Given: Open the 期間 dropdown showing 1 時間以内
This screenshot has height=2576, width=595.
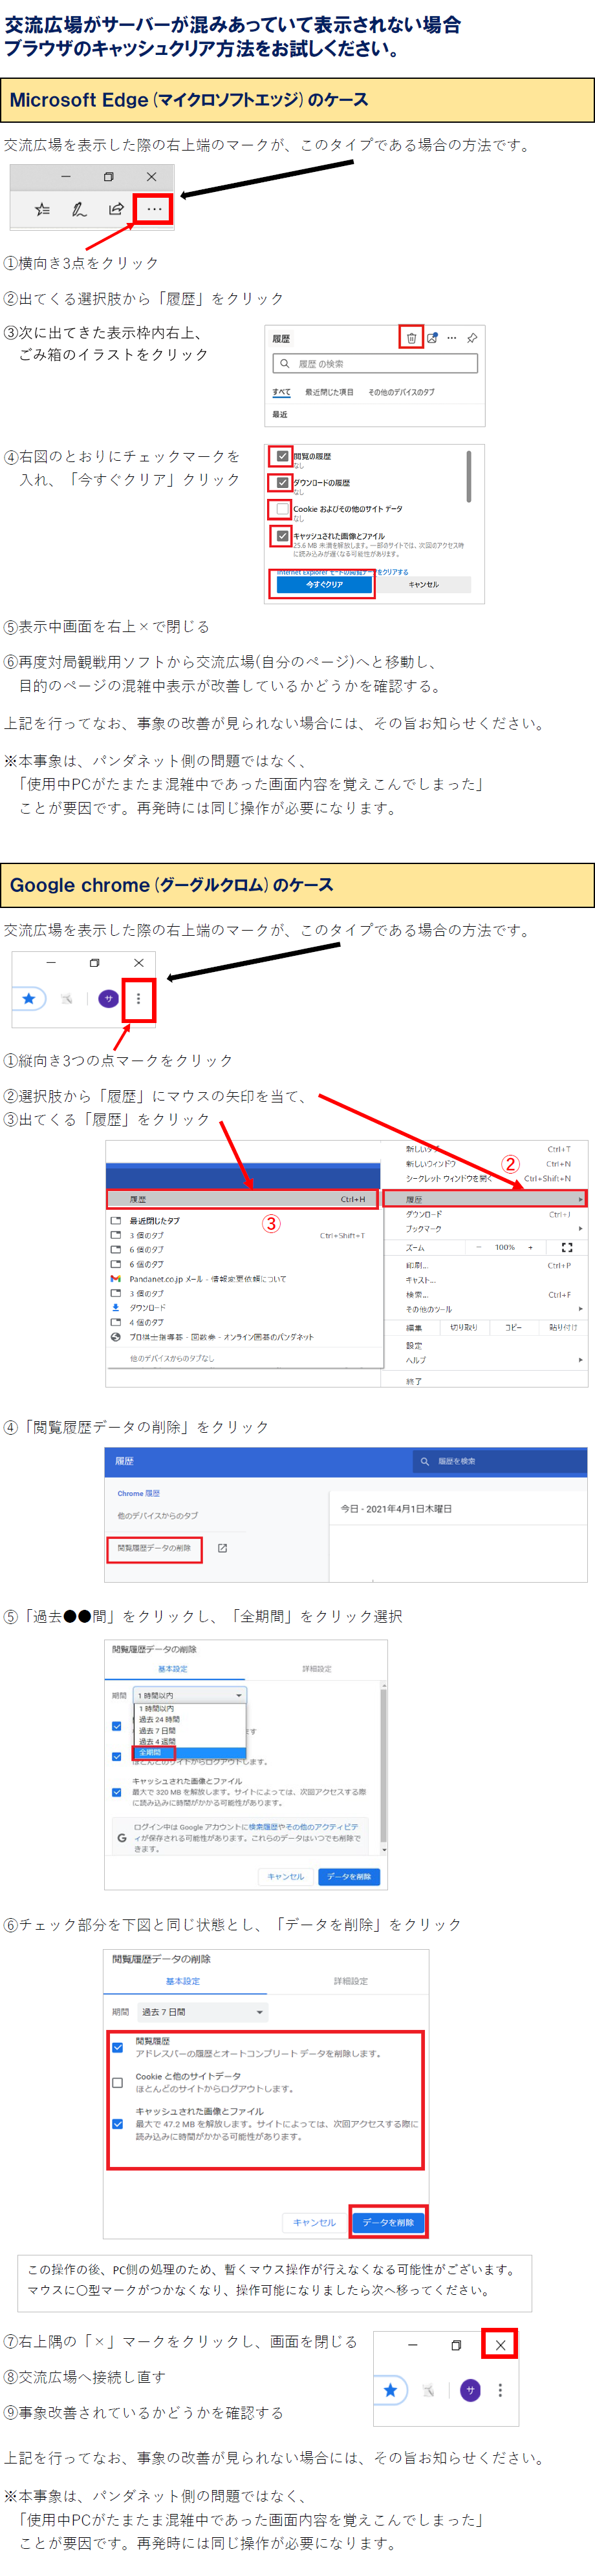Looking at the screenshot, I should (x=190, y=1695).
